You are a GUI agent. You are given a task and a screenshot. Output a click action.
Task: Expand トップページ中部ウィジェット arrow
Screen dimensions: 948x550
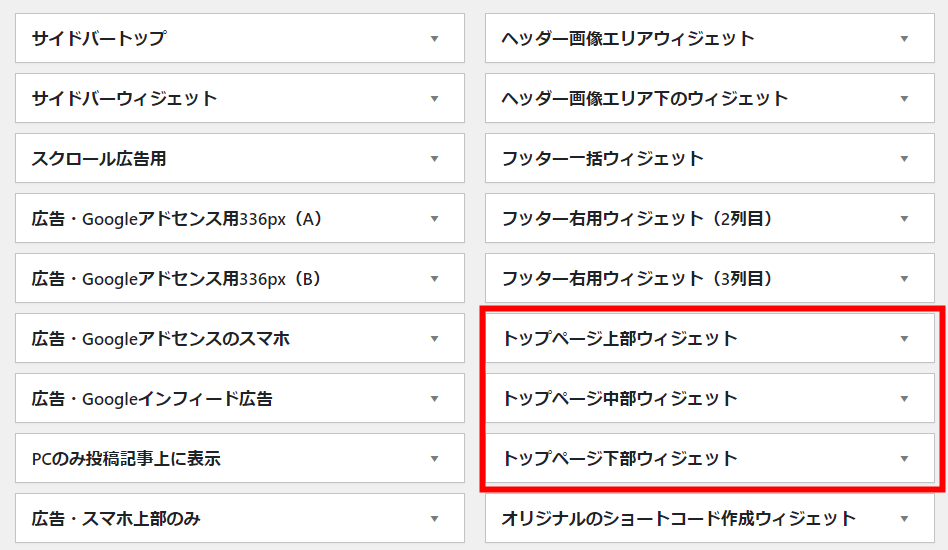(904, 398)
